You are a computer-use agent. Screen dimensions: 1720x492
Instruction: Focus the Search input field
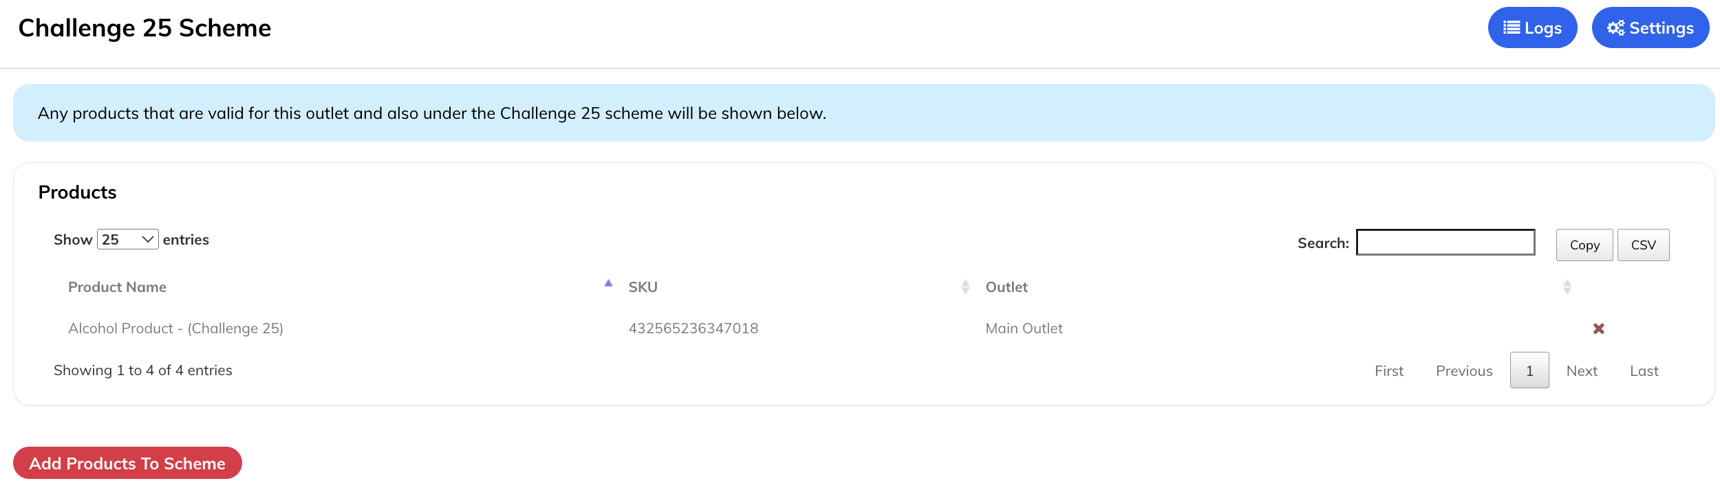[x=1445, y=242]
